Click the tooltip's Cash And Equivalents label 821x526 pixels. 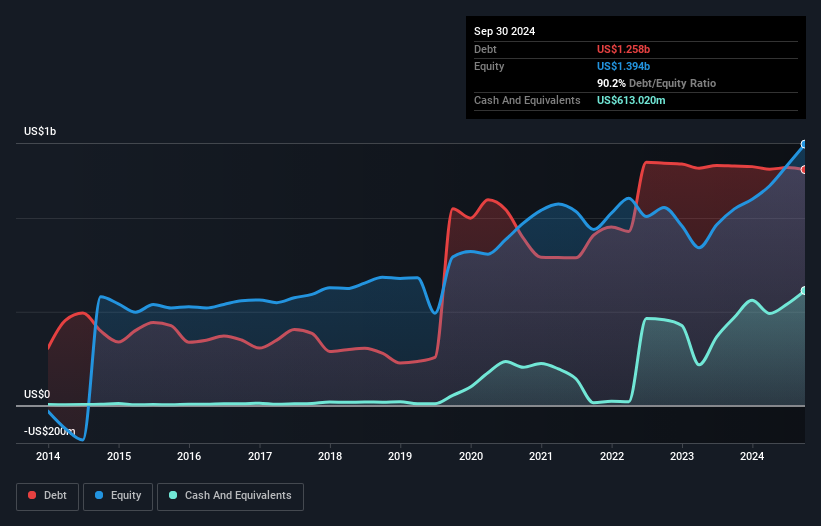(527, 100)
